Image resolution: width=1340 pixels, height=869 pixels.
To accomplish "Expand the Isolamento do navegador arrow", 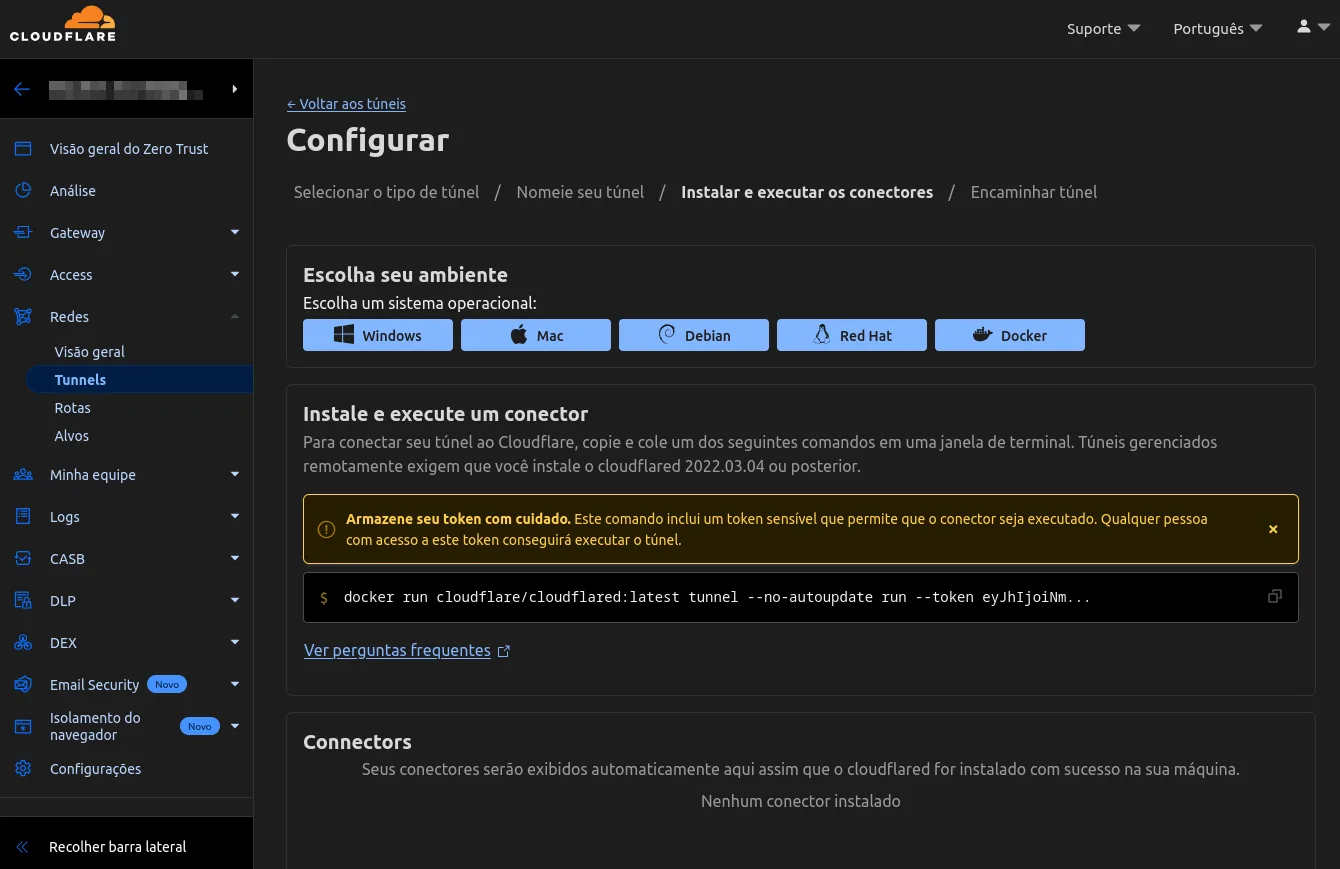I will [235, 726].
